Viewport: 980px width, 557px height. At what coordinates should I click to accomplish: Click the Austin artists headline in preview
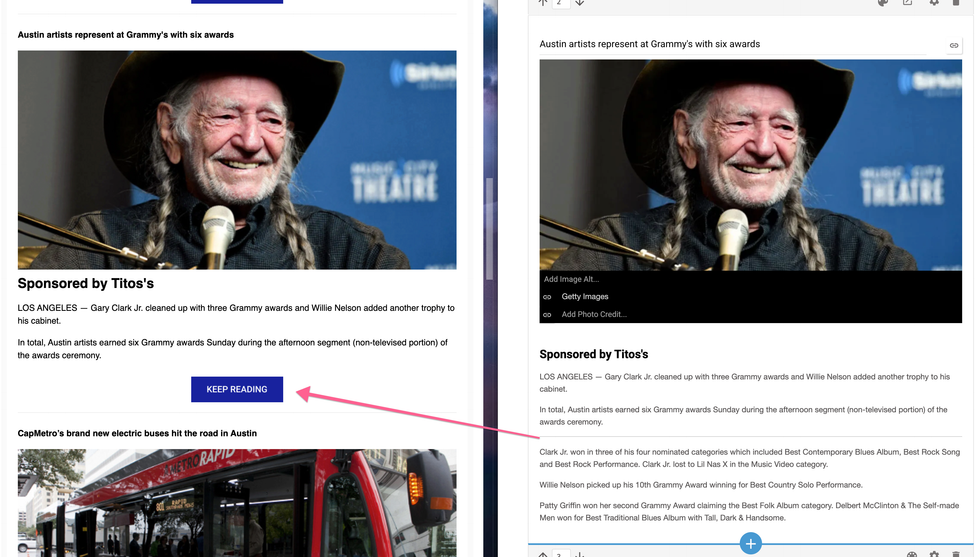coord(125,35)
